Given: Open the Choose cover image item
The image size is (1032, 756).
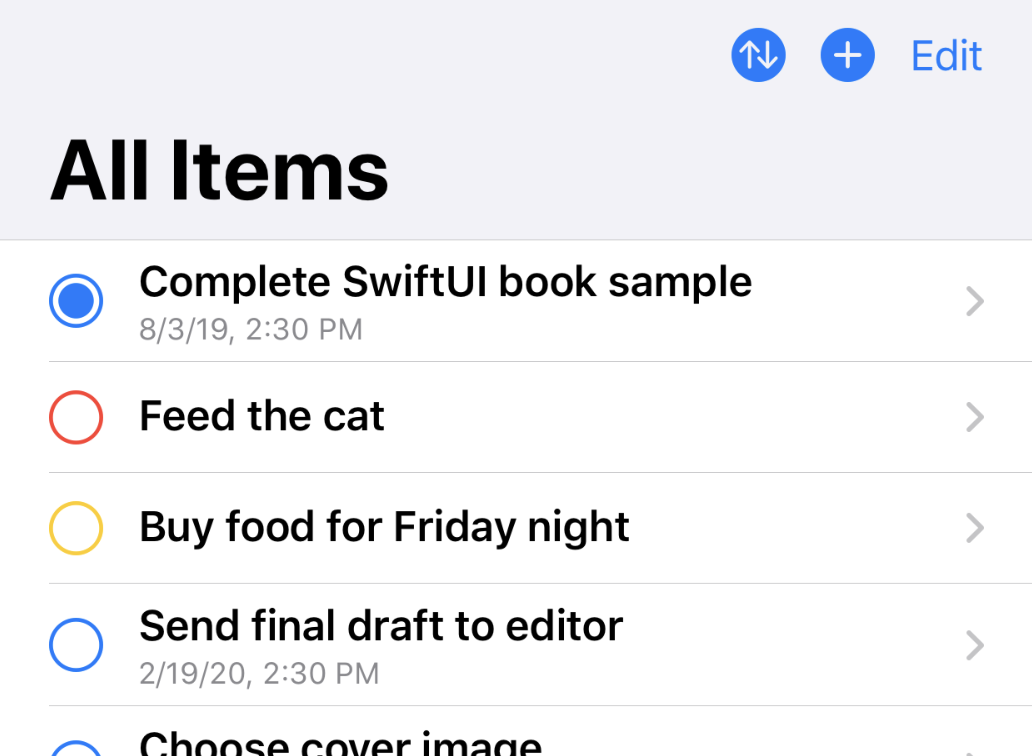Looking at the screenshot, I should 340,744.
